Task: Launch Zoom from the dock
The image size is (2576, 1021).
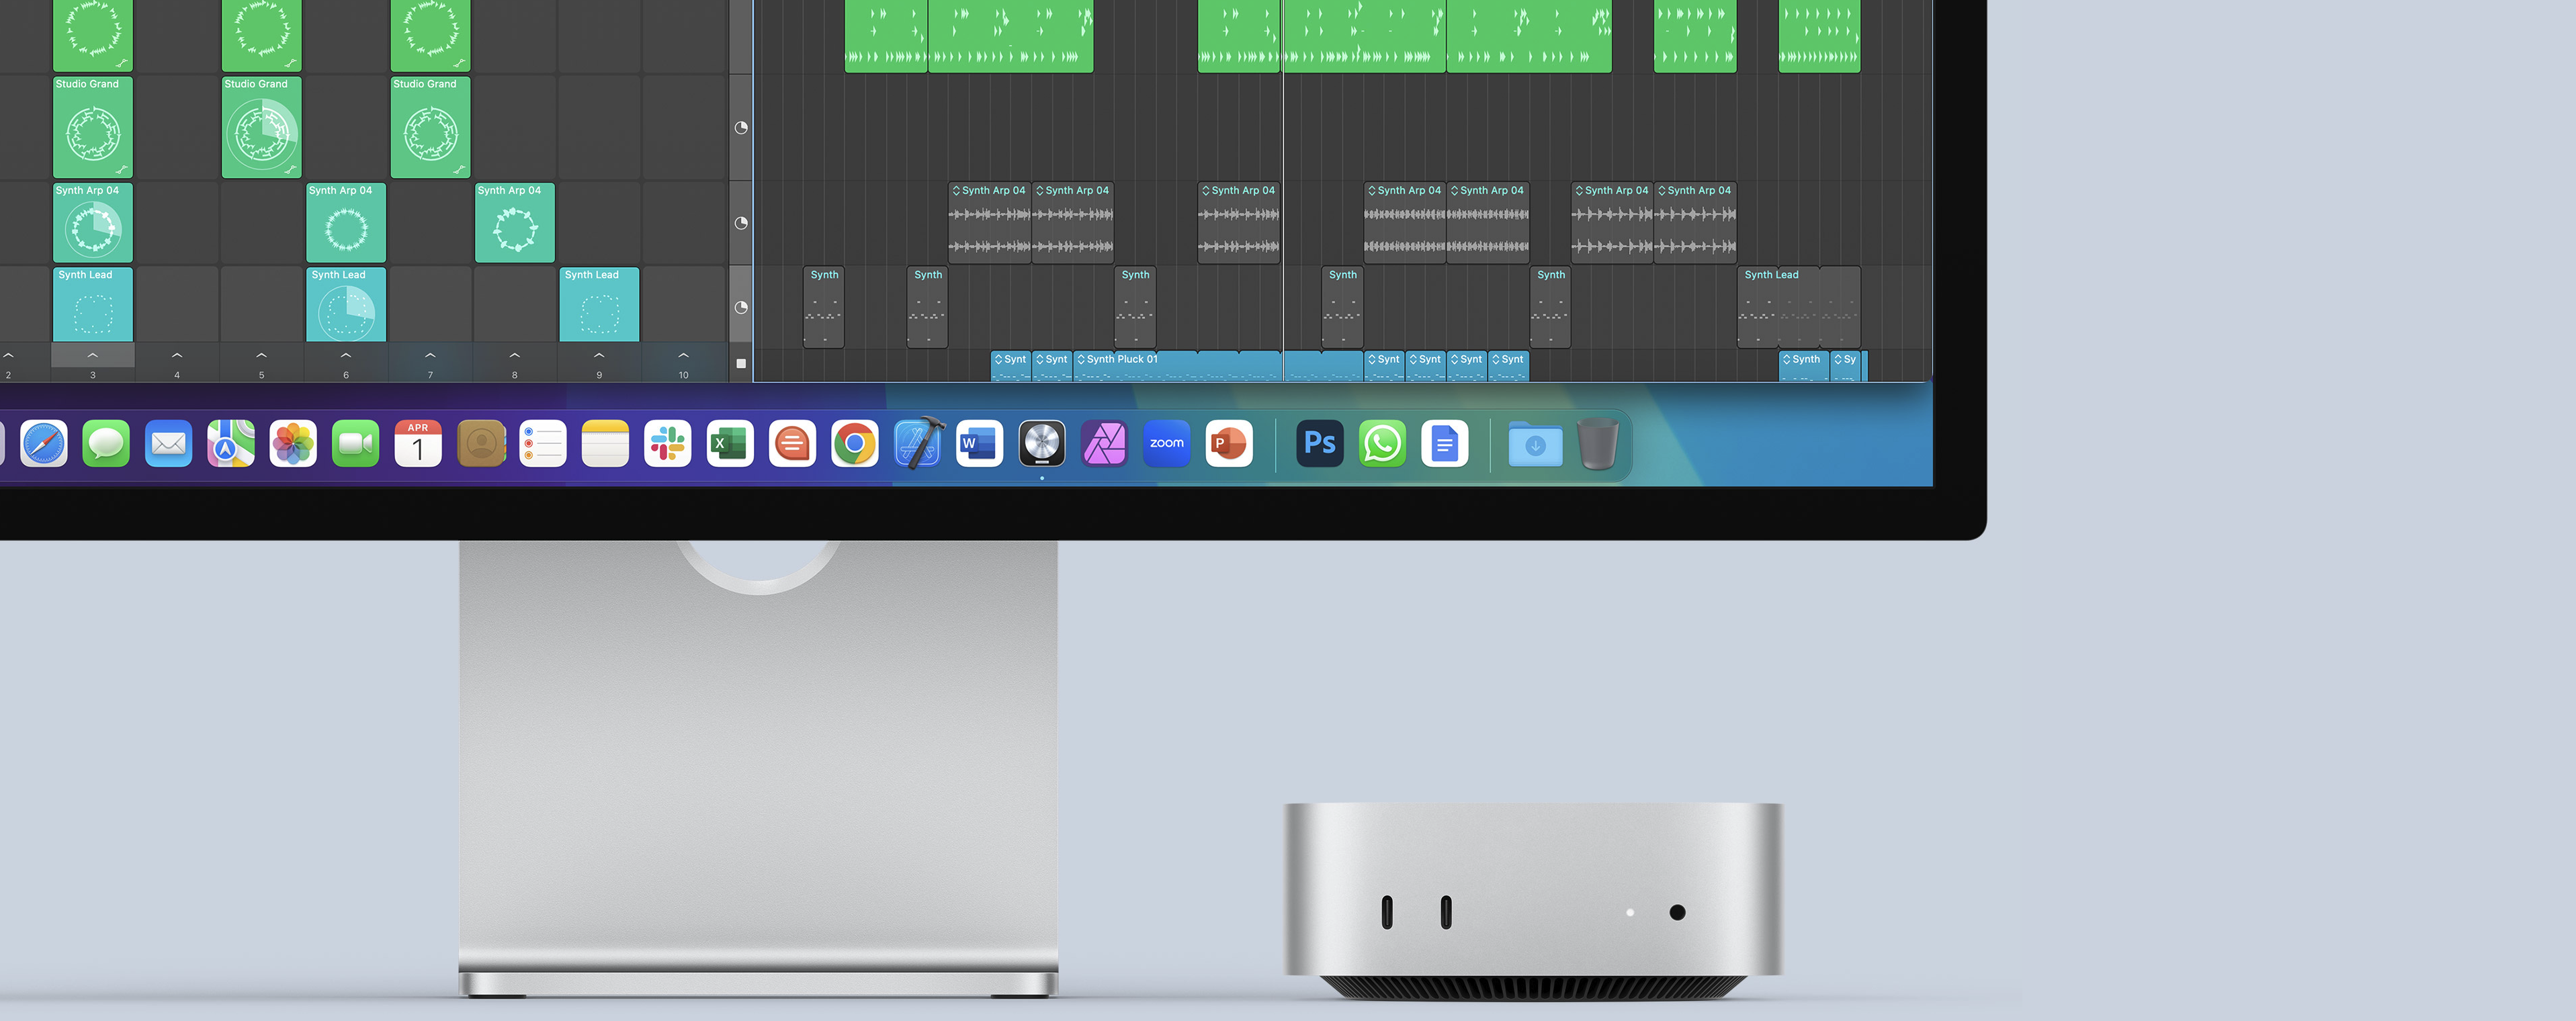Action: (1166, 444)
